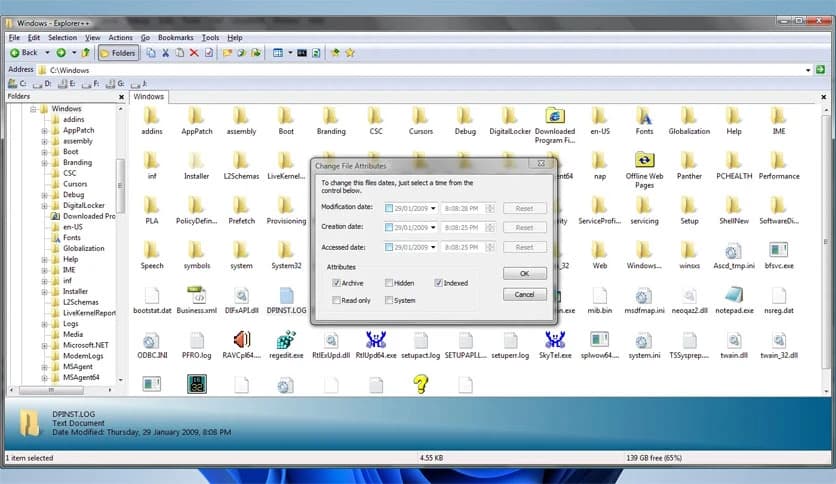Select the RAVCpl64 speaker icon file

pos(242,339)
